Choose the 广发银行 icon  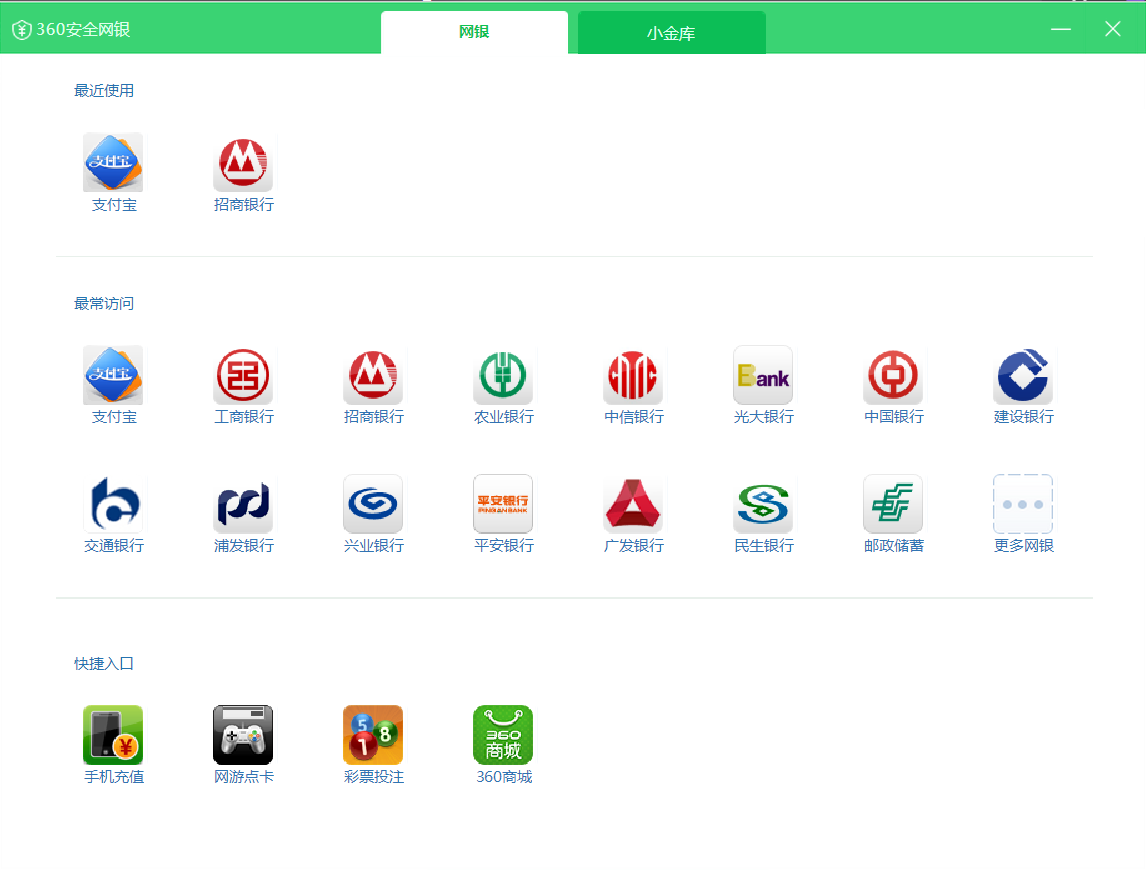click(634, 504)
